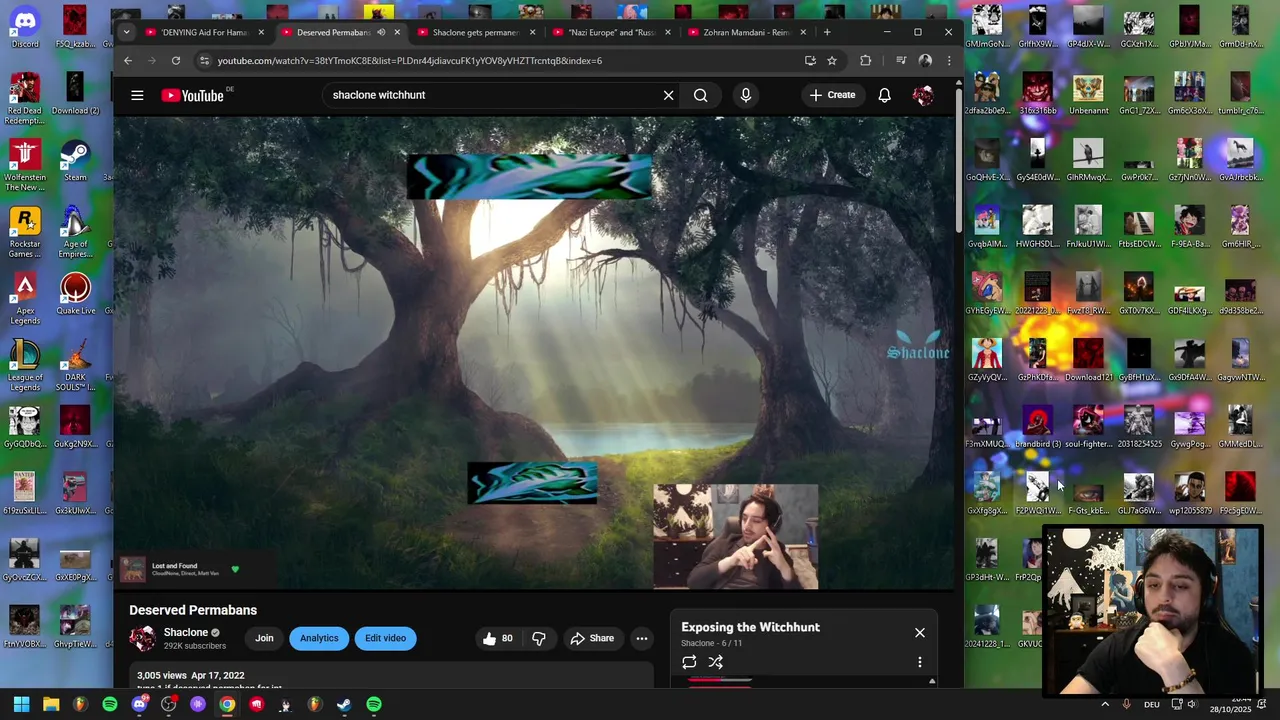Open the Quake Live desktop shortcut

pyautogui.click(x=75, y=293)
